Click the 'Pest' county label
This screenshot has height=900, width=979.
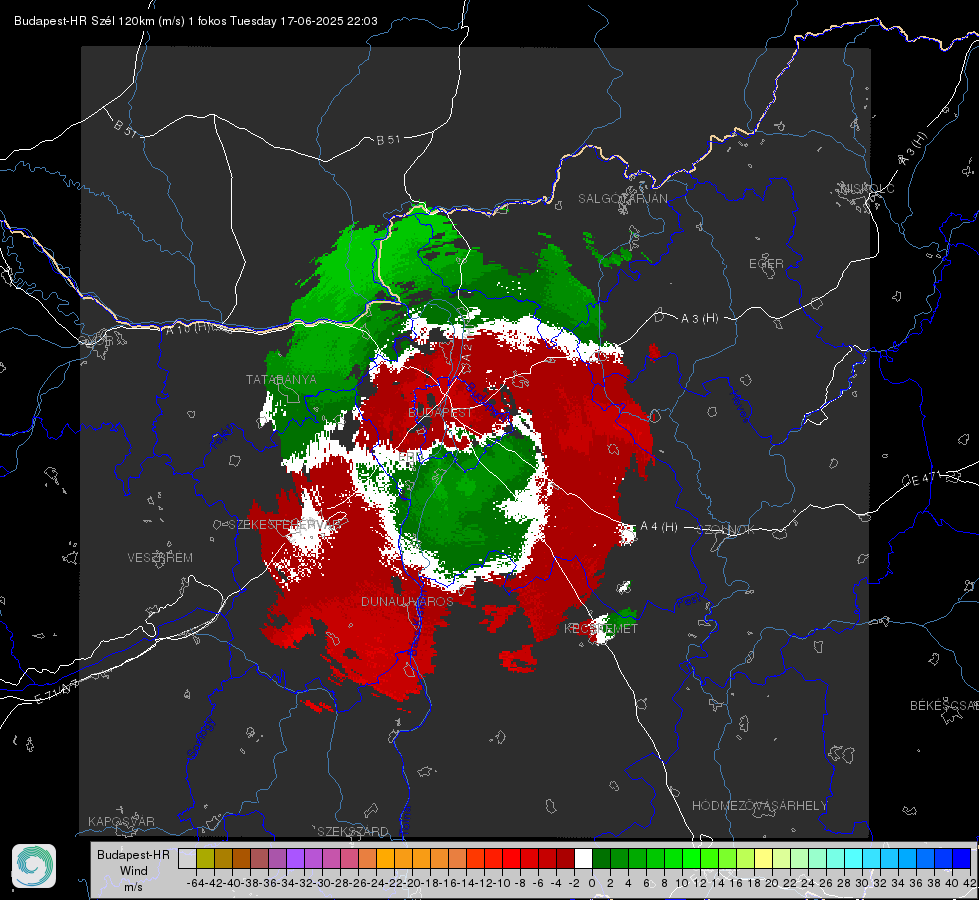(688, 602)
